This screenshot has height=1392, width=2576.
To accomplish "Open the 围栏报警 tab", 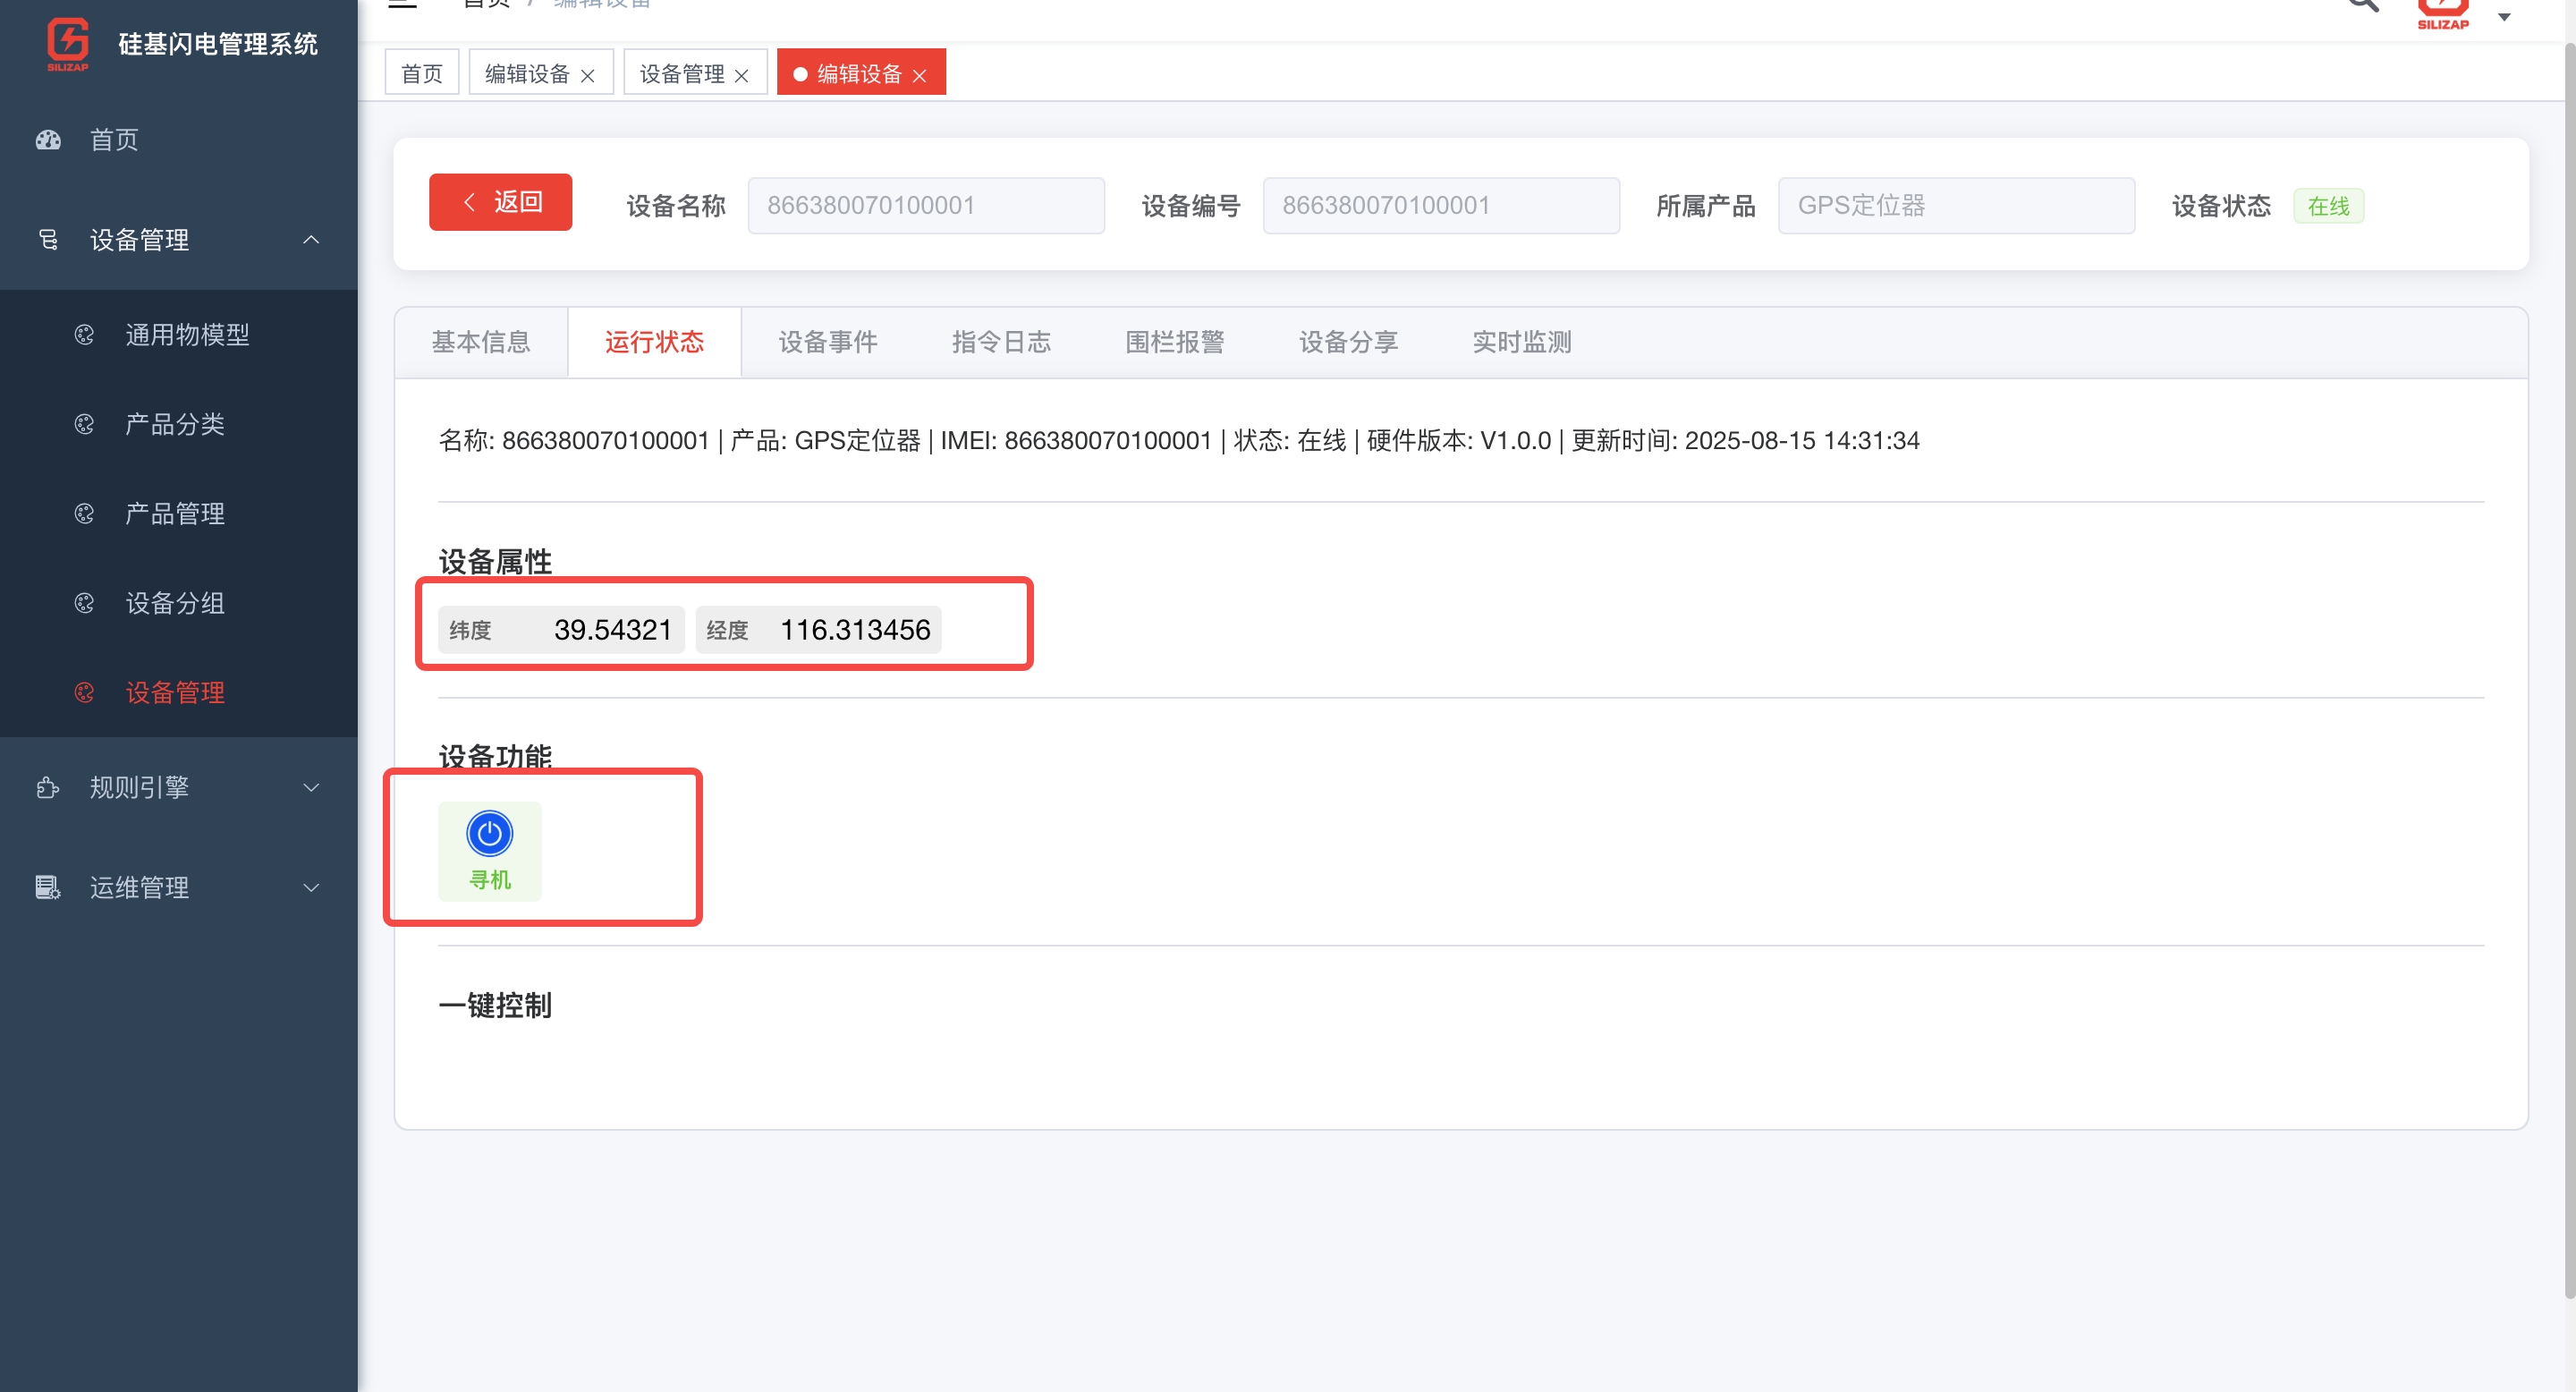I will pos(1174,342).
